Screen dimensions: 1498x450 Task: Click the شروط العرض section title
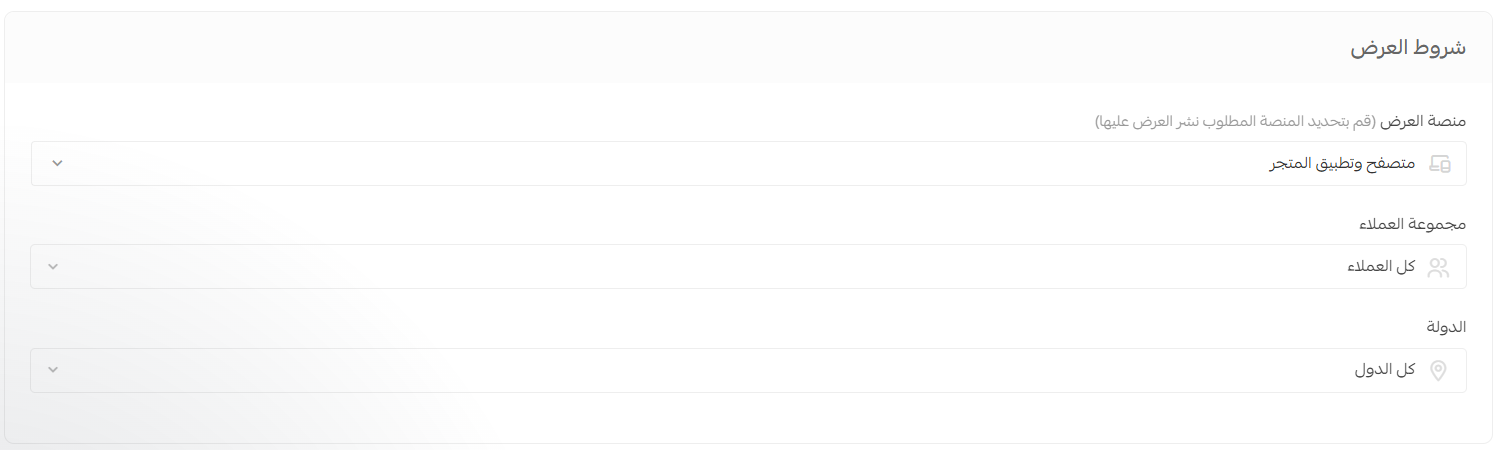click(1408, 49)
